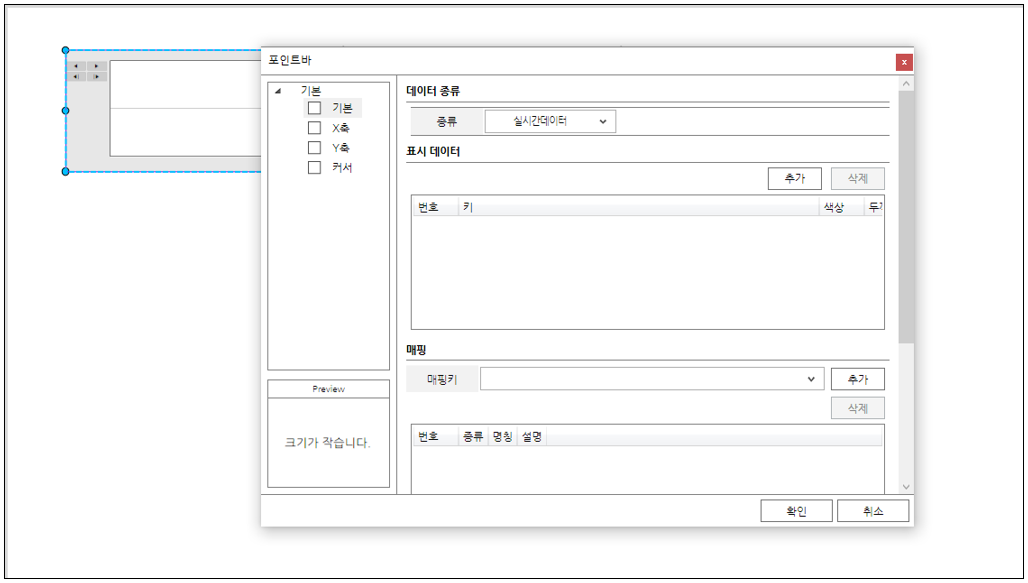Click the bottom-left handle of the selected widget
Viewport: 1028px width, 583px height.
(x=66, y=172)
